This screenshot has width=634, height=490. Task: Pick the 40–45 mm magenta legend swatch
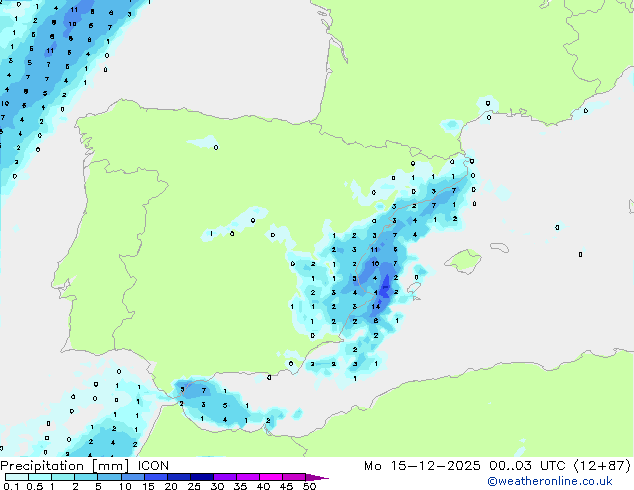coord(271,477)
